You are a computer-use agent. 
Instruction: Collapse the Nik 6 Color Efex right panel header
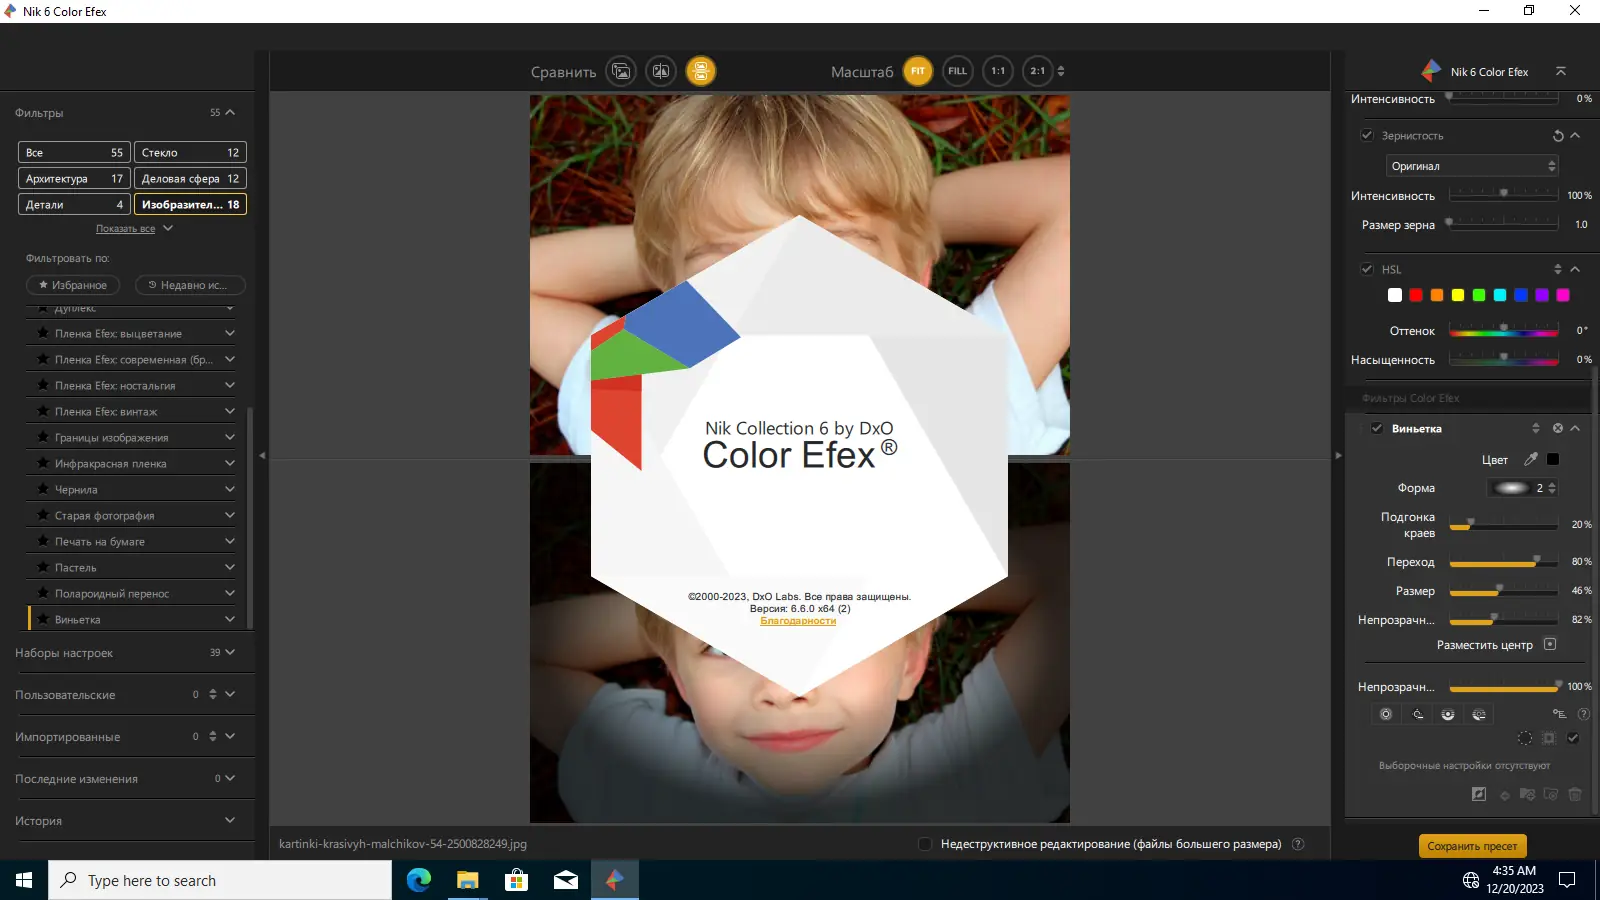pos(1561,71)
